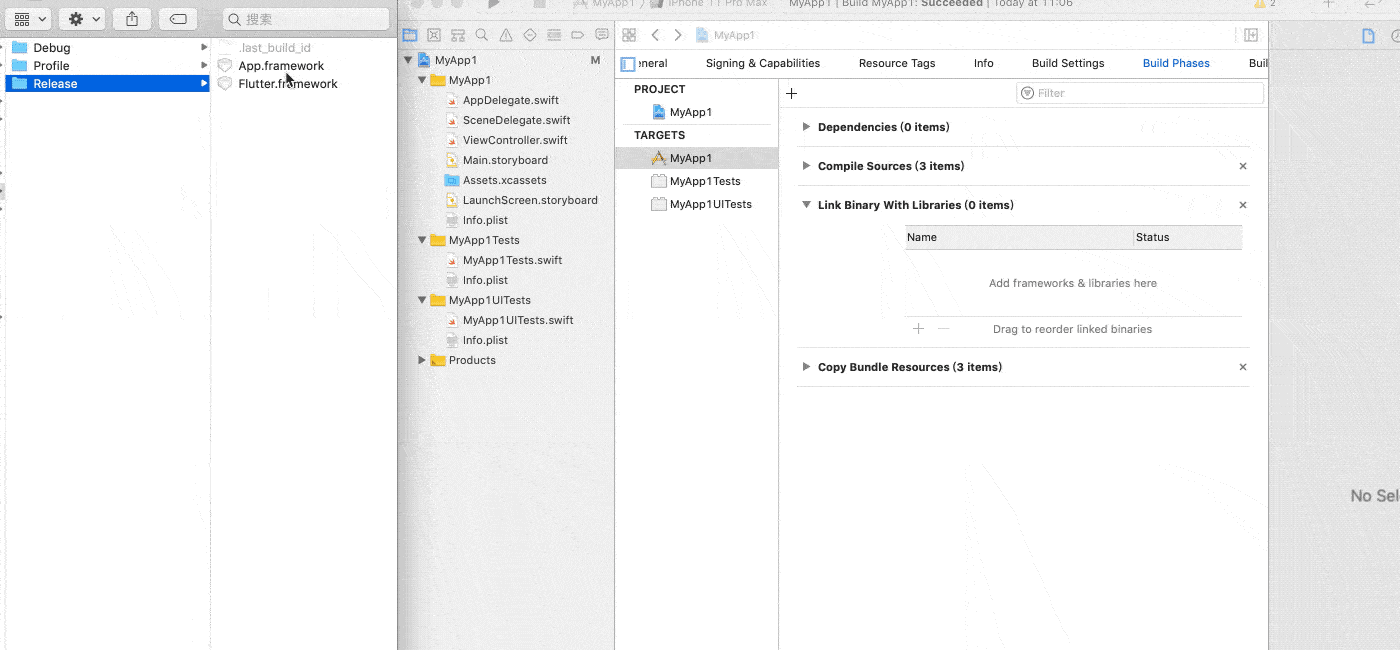Select App.framework in Finder
1400x650 pixels.
[x=280, y=65]
